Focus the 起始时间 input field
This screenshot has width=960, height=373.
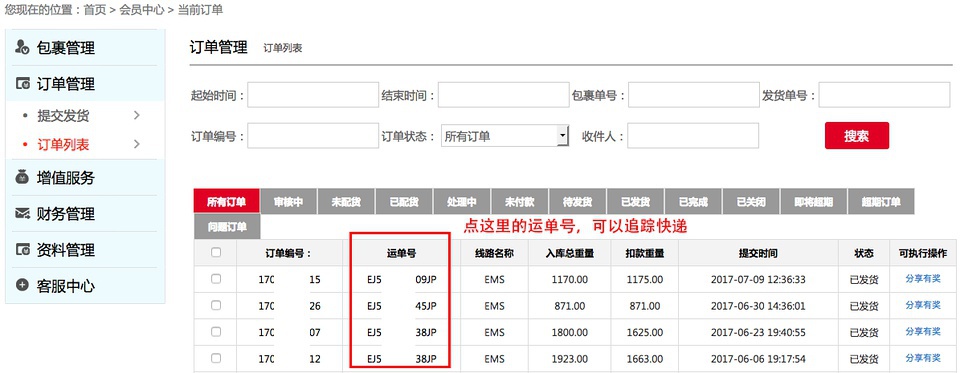pos(313,95)
